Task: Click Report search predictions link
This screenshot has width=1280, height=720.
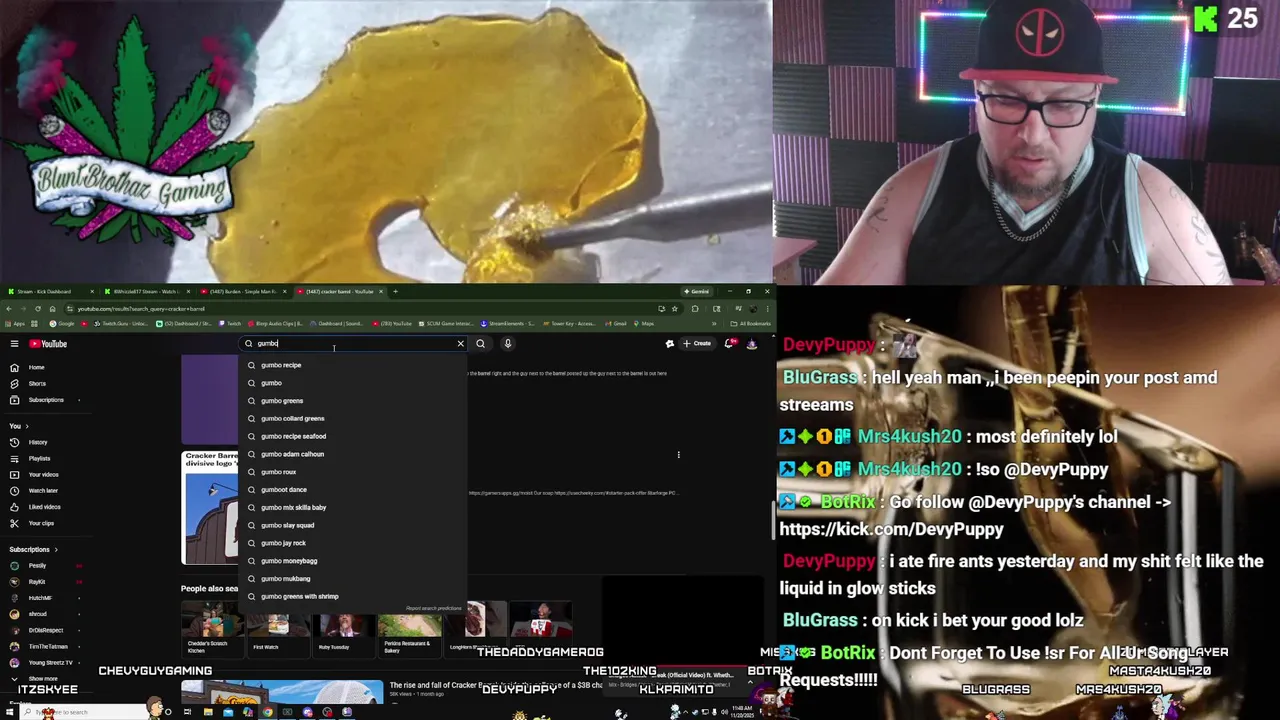Action: (x=434, y=608)
